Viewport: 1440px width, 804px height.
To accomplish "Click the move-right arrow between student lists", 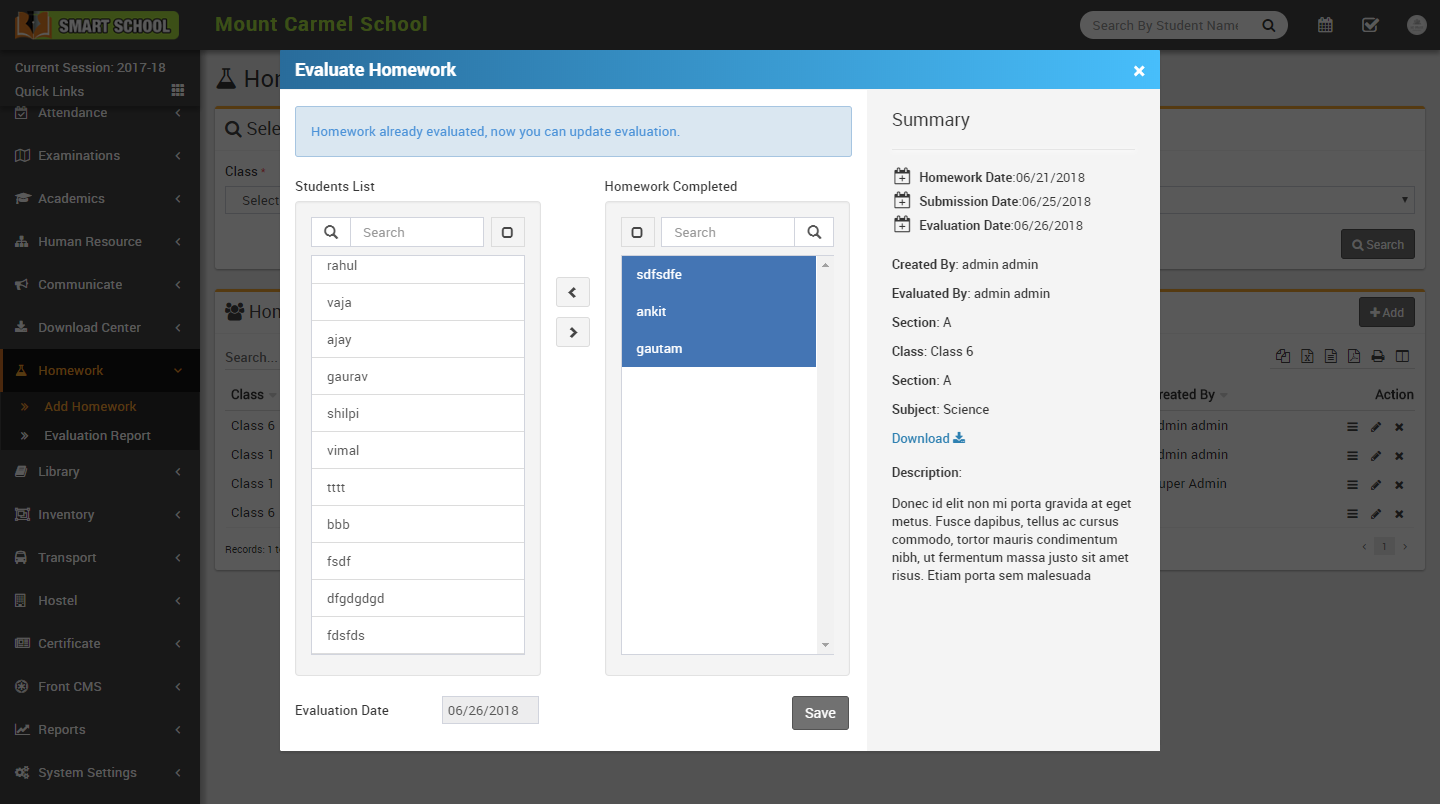I will pos(572,332).
